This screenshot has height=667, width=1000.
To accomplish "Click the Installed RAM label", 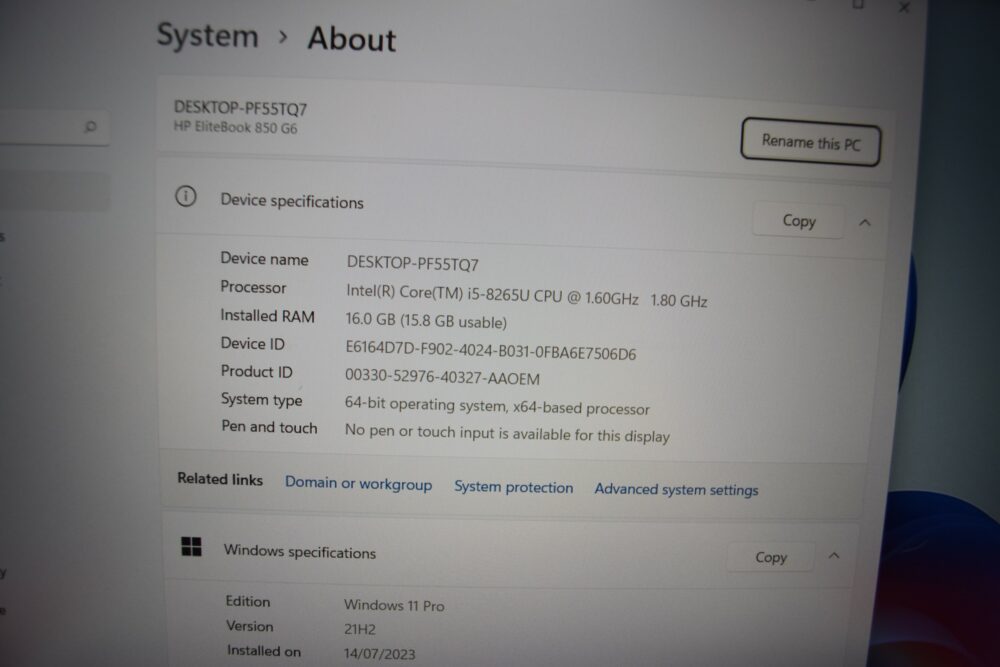I will (x=267, y=315).
